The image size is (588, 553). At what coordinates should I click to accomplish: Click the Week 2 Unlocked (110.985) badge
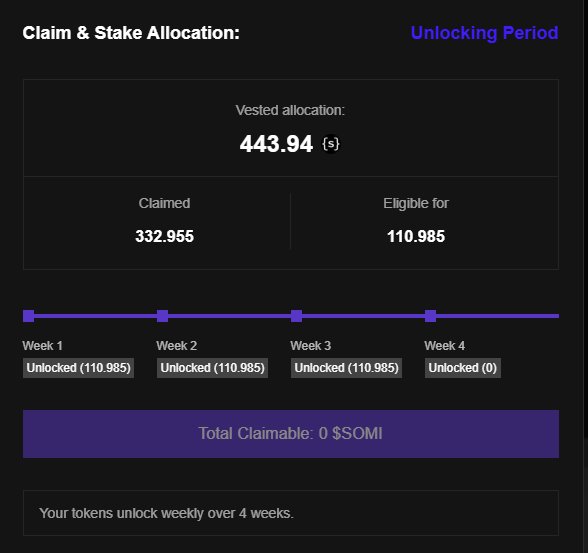tap(212, 368)
